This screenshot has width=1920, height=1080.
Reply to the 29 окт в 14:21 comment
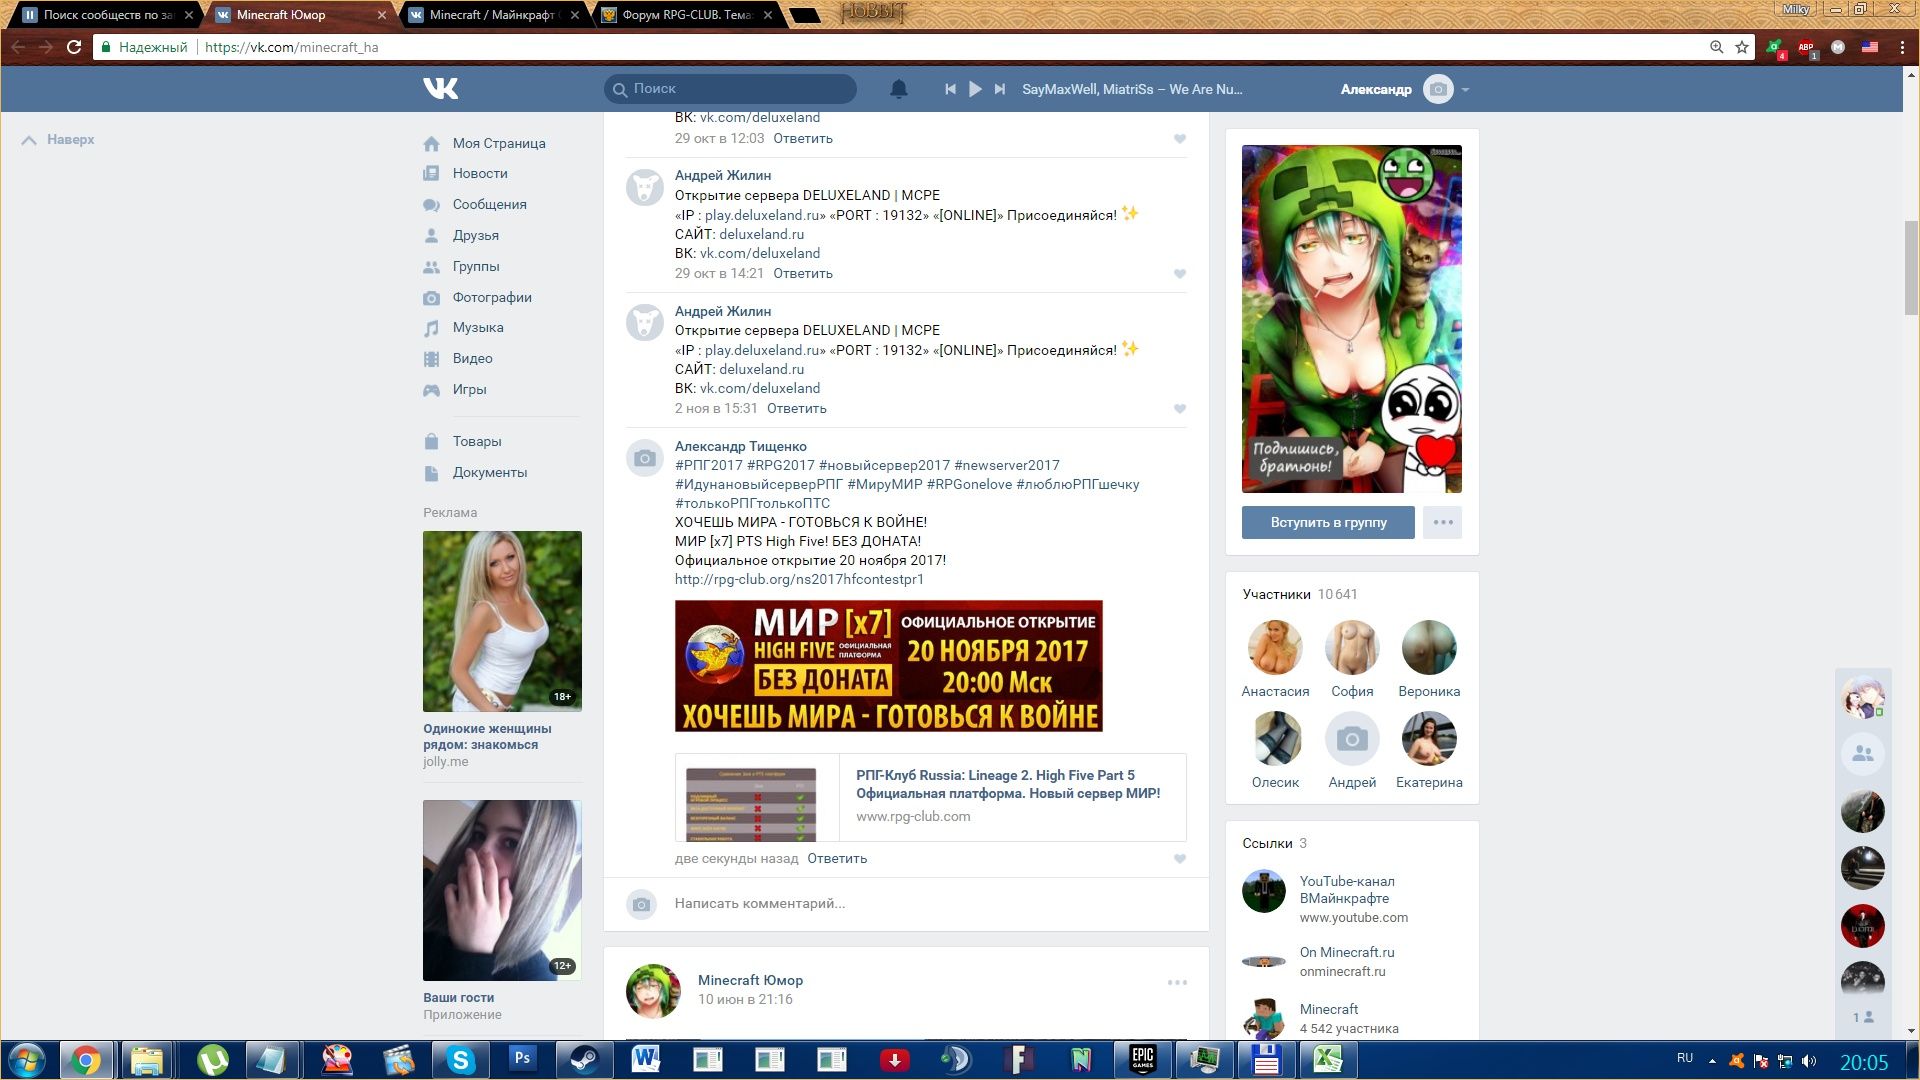pyautogui.click(x=802, y=273)
